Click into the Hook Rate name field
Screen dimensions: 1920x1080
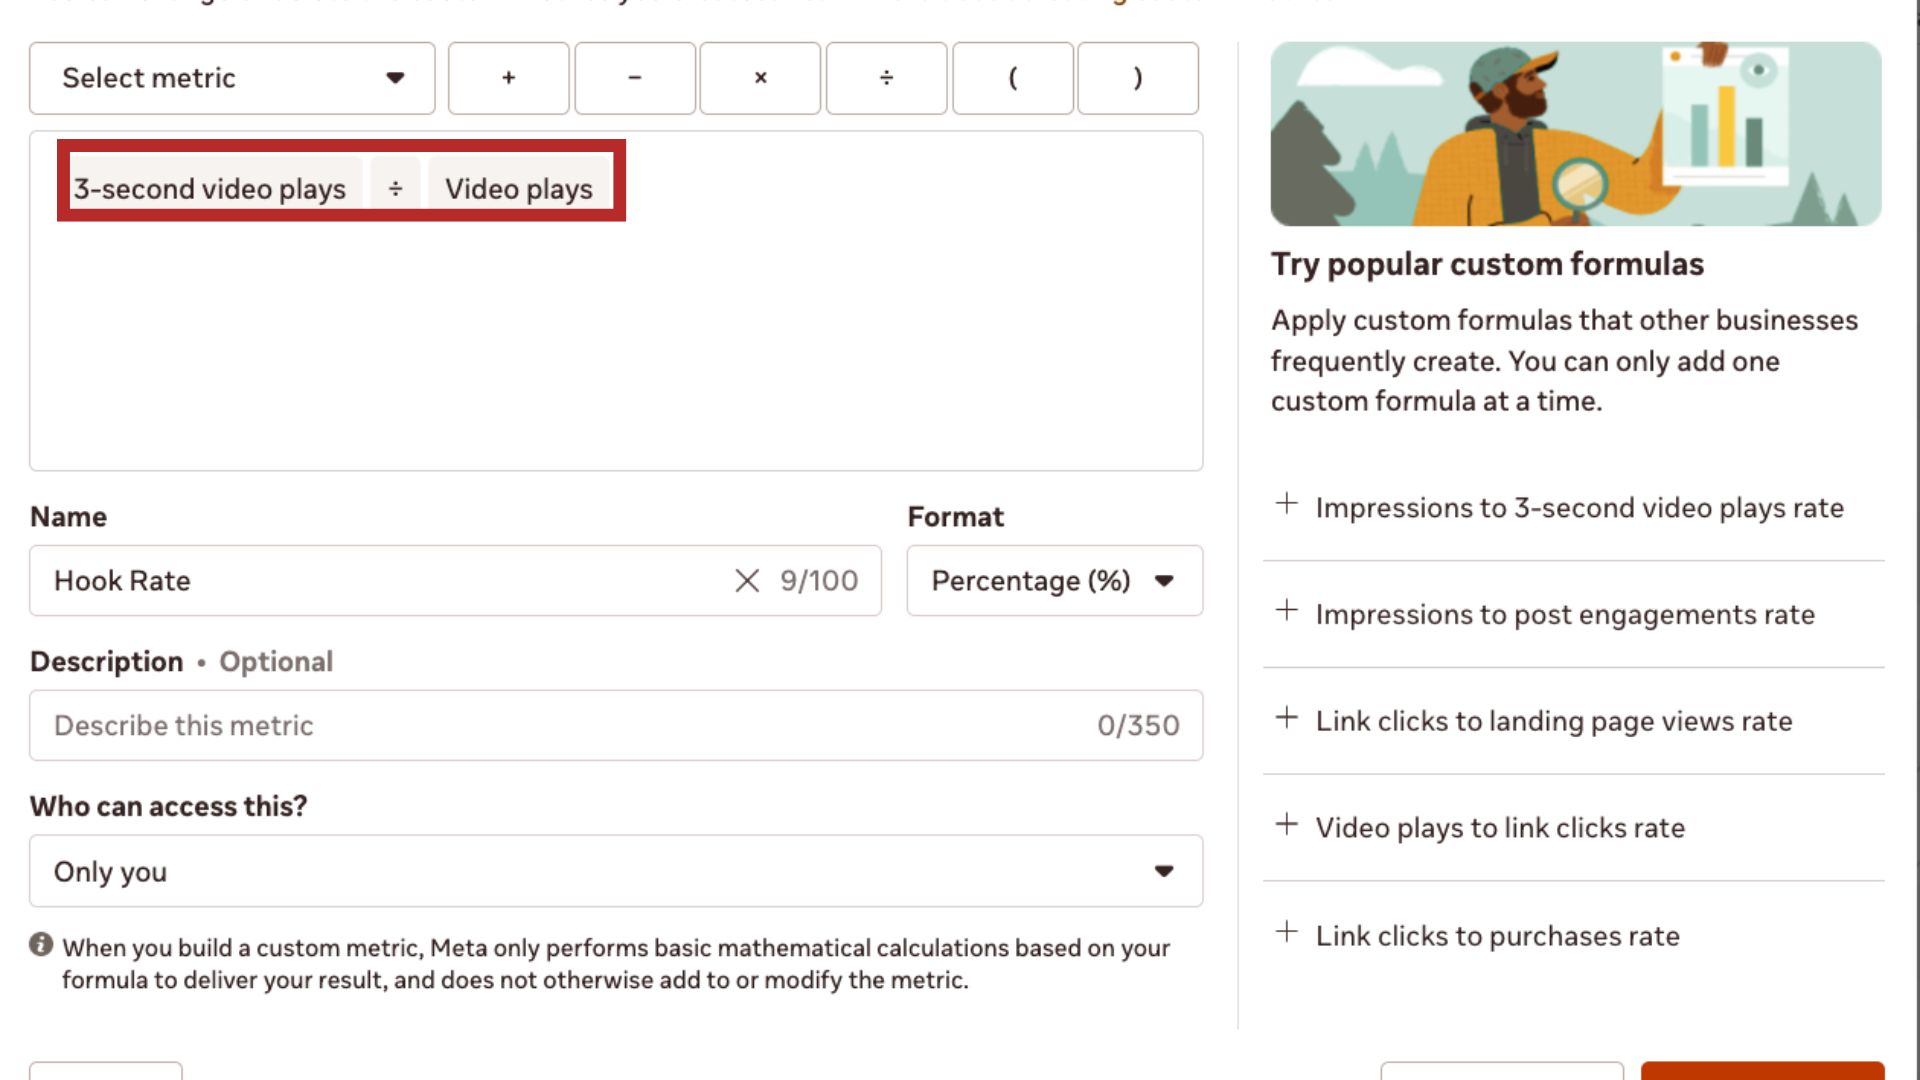380,581
